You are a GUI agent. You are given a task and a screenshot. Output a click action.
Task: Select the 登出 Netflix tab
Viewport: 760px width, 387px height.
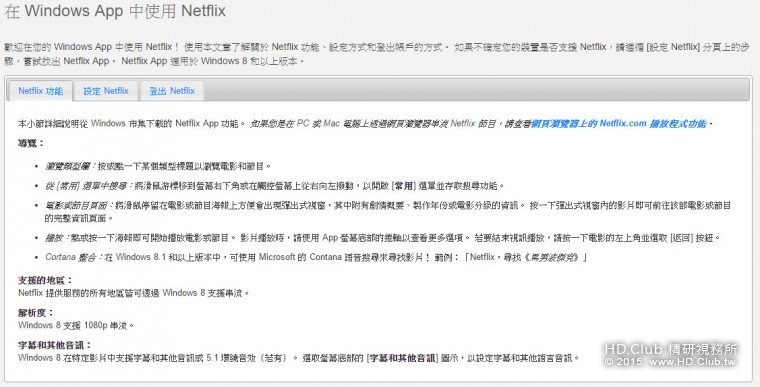click(x=172, y=91)
